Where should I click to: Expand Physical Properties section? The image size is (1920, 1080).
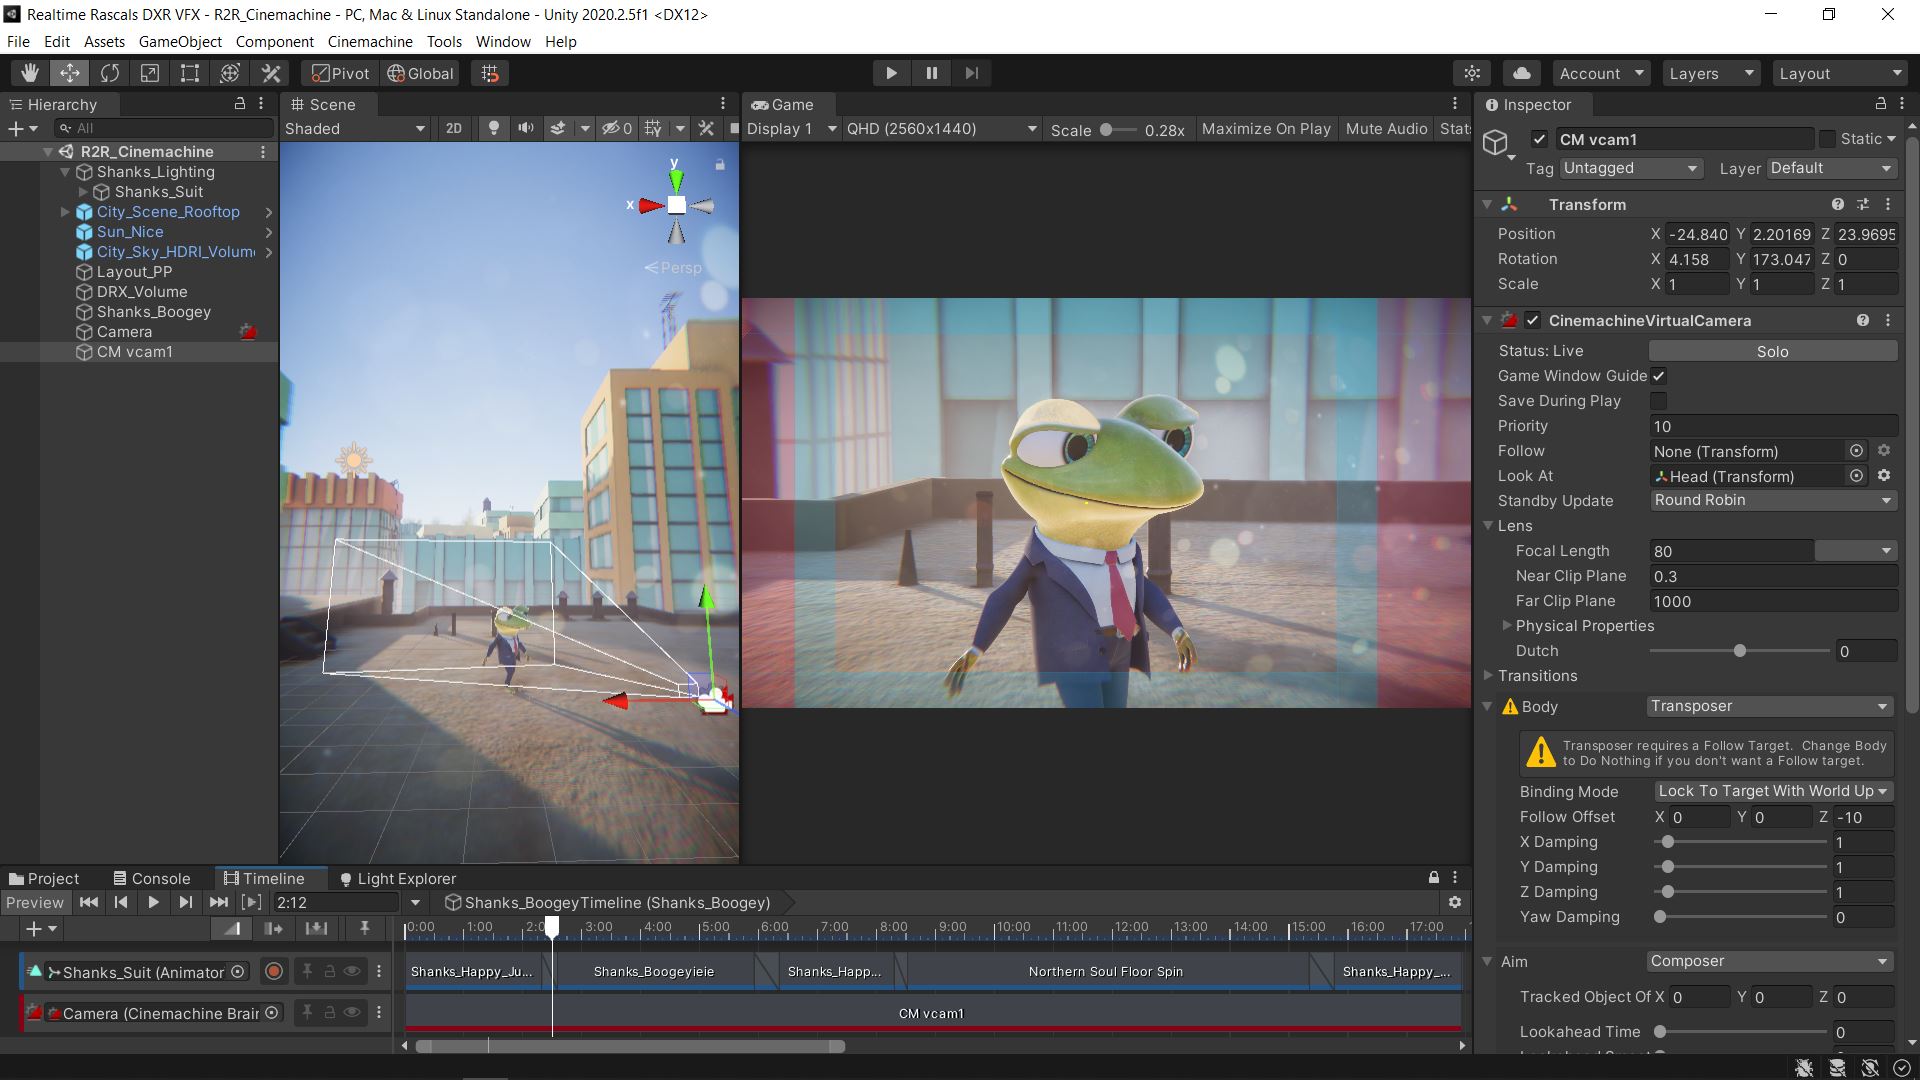[1507, 626]
